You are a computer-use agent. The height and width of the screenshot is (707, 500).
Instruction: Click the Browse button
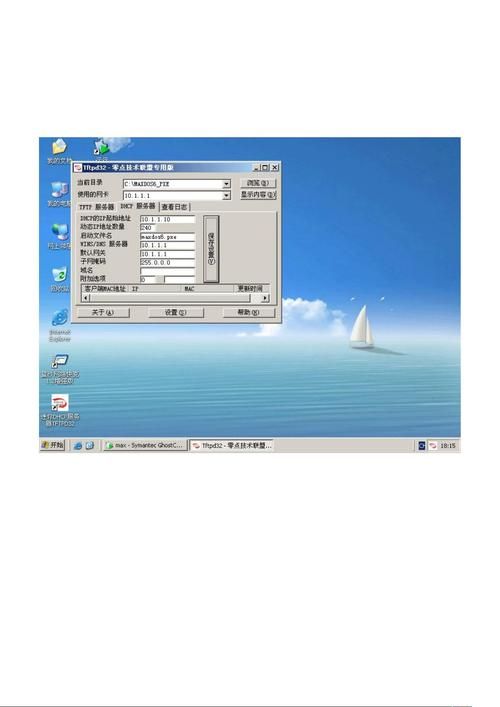(258, 183)
